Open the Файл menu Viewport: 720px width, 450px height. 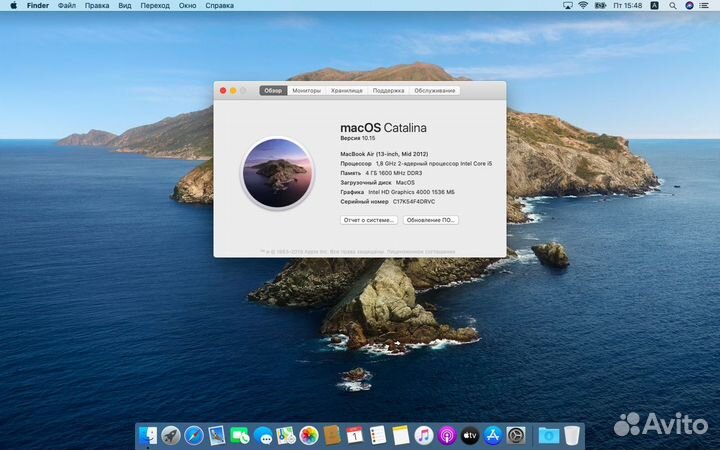tap(67, 6)
